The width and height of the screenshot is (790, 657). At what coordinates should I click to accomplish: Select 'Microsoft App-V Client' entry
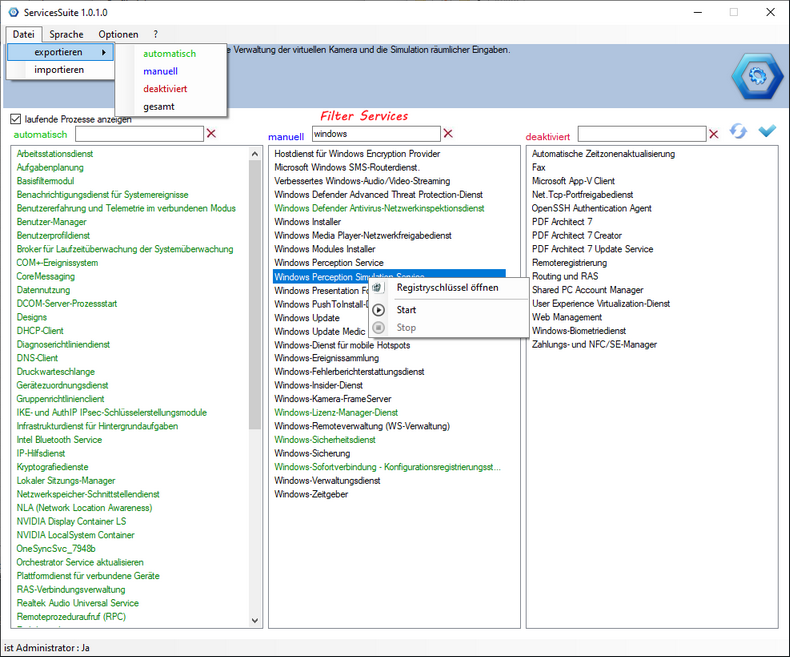point(573,181)
